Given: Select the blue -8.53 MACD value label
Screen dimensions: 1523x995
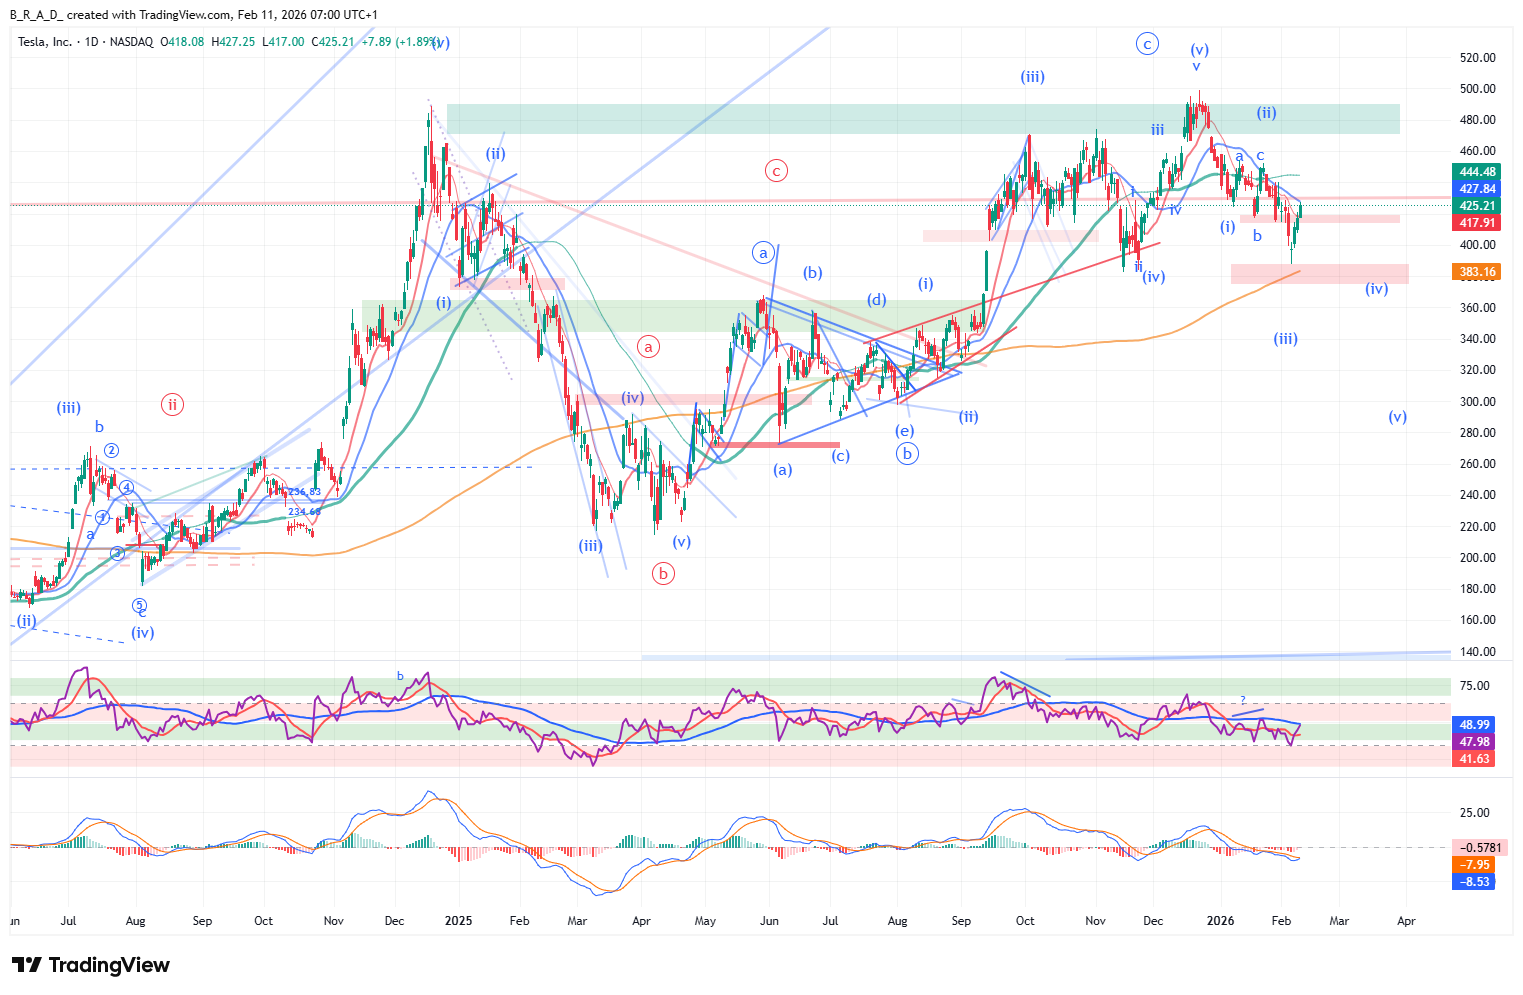Looking at the screenshot, I should (x=1474, y=882).
